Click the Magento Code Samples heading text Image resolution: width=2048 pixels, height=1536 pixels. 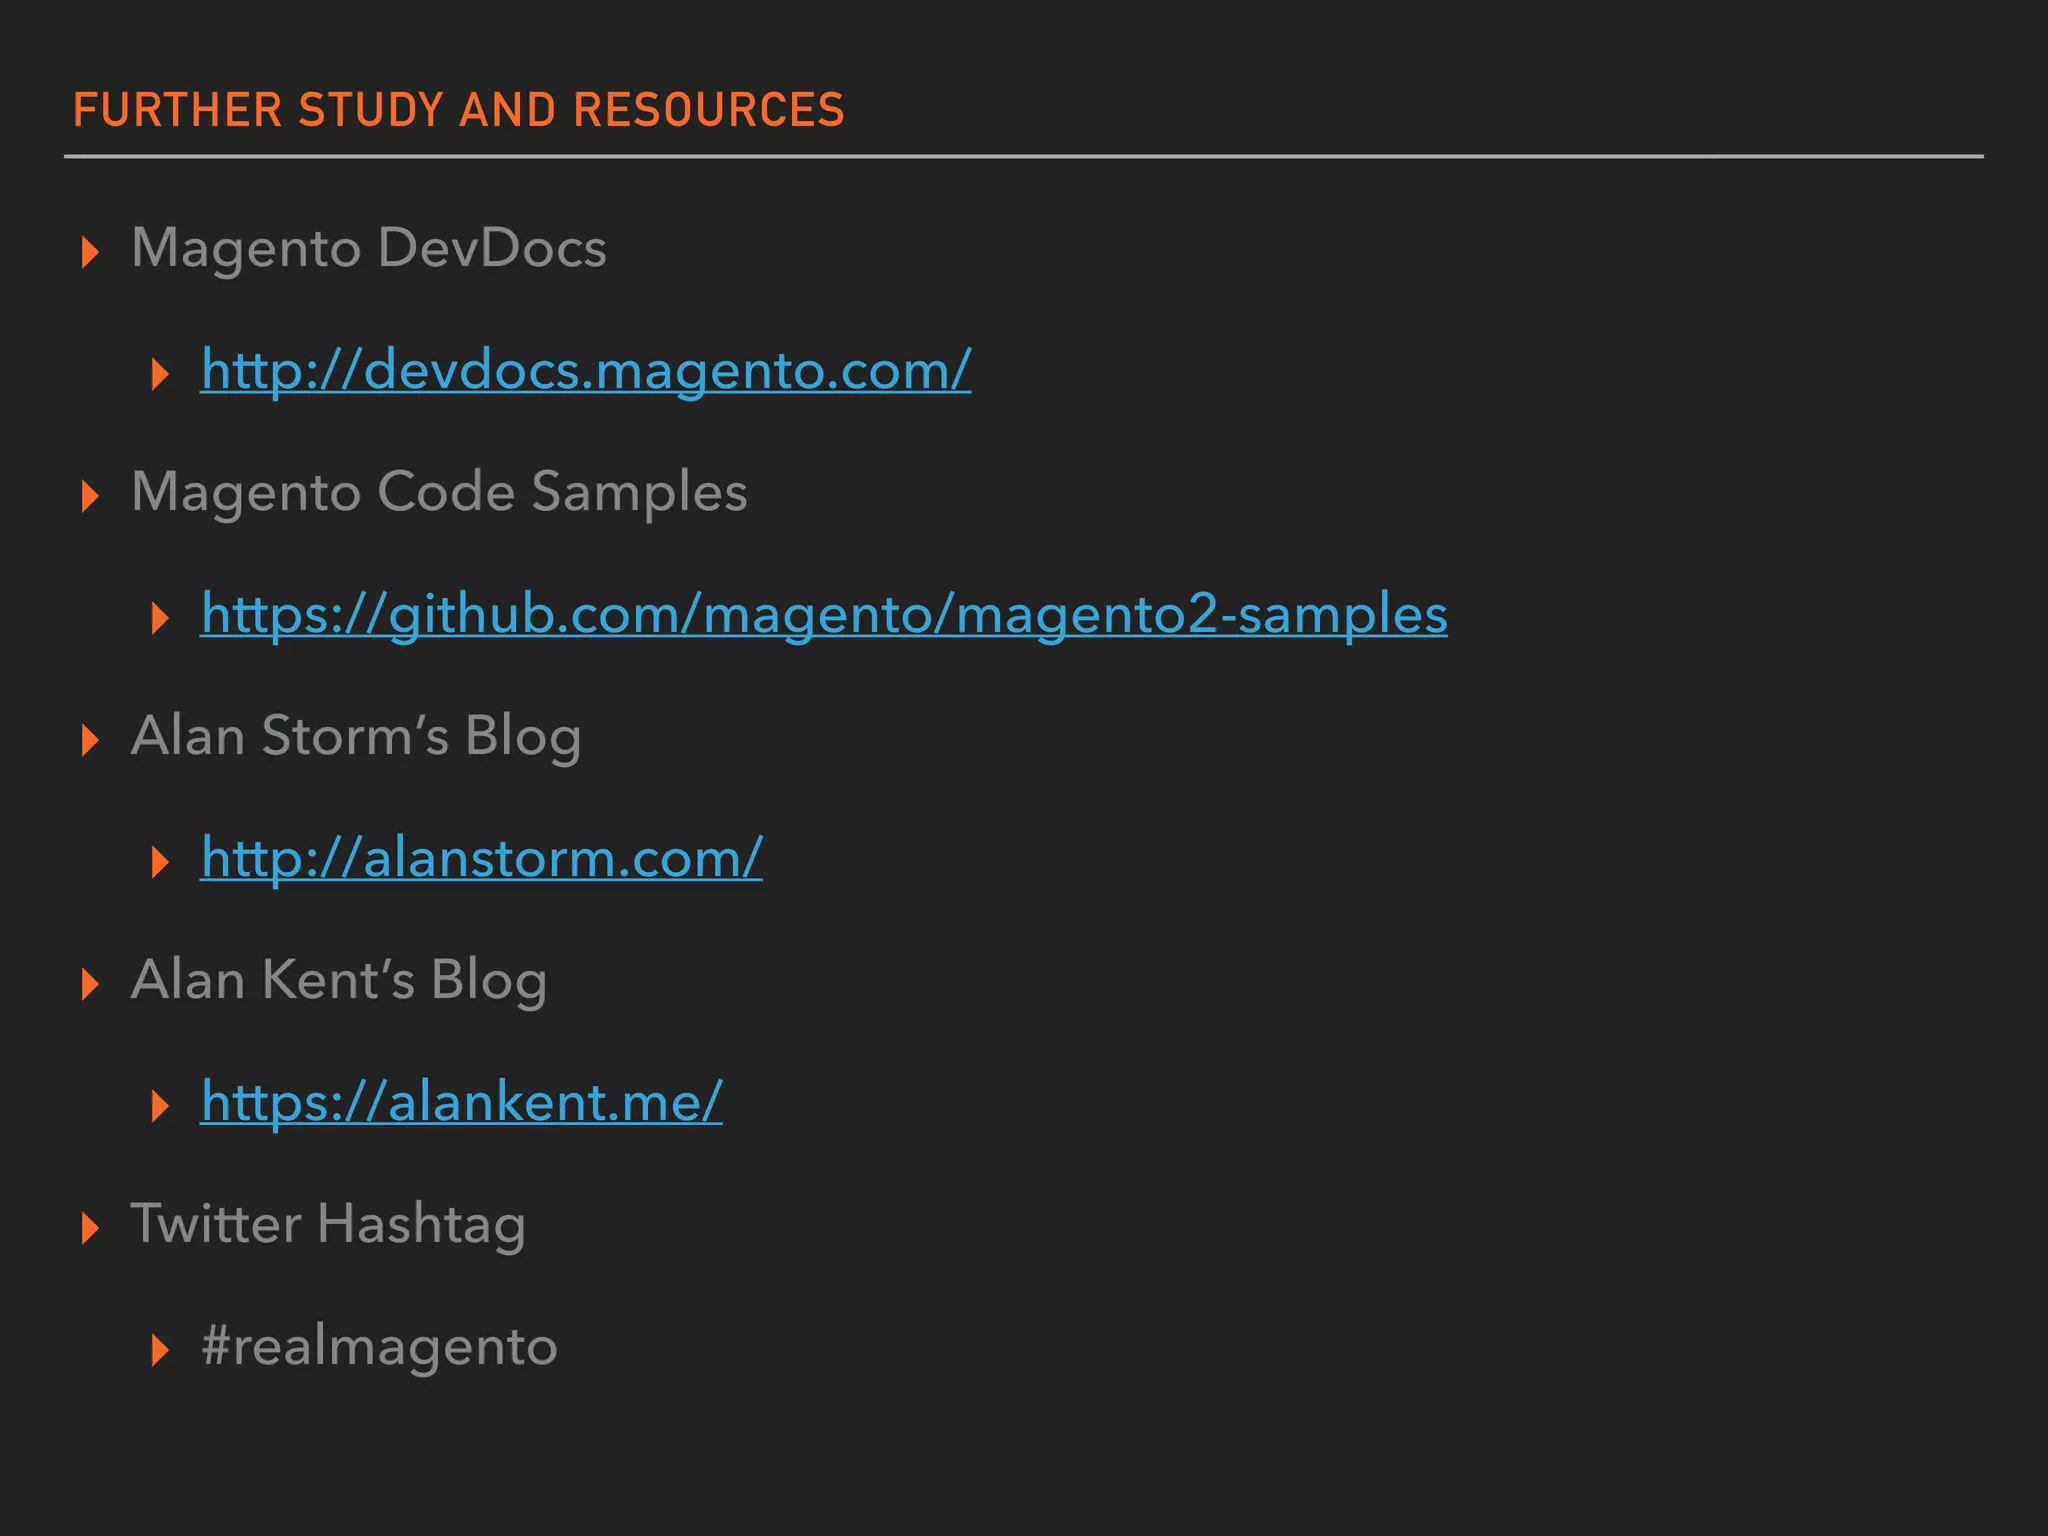(439, 492)
